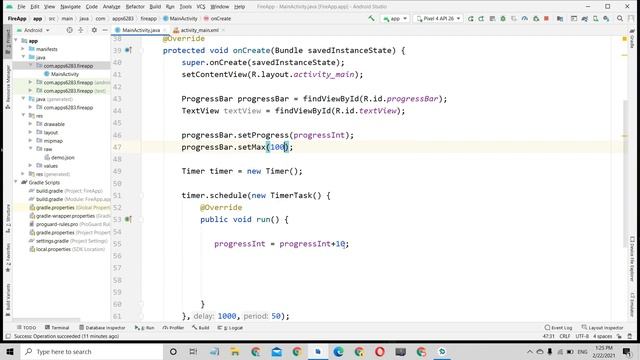The height and width of the screenshot is (360, 640).
Task: Open the Resource Manager side panel
Action: [8, 87]
